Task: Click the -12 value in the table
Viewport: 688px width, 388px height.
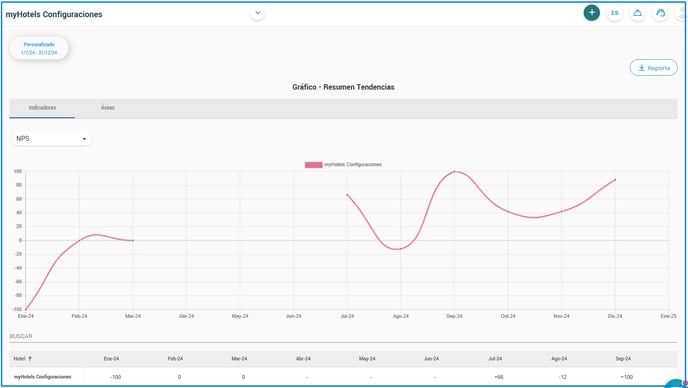Action: pyautogui.click(x=563, y=377)
